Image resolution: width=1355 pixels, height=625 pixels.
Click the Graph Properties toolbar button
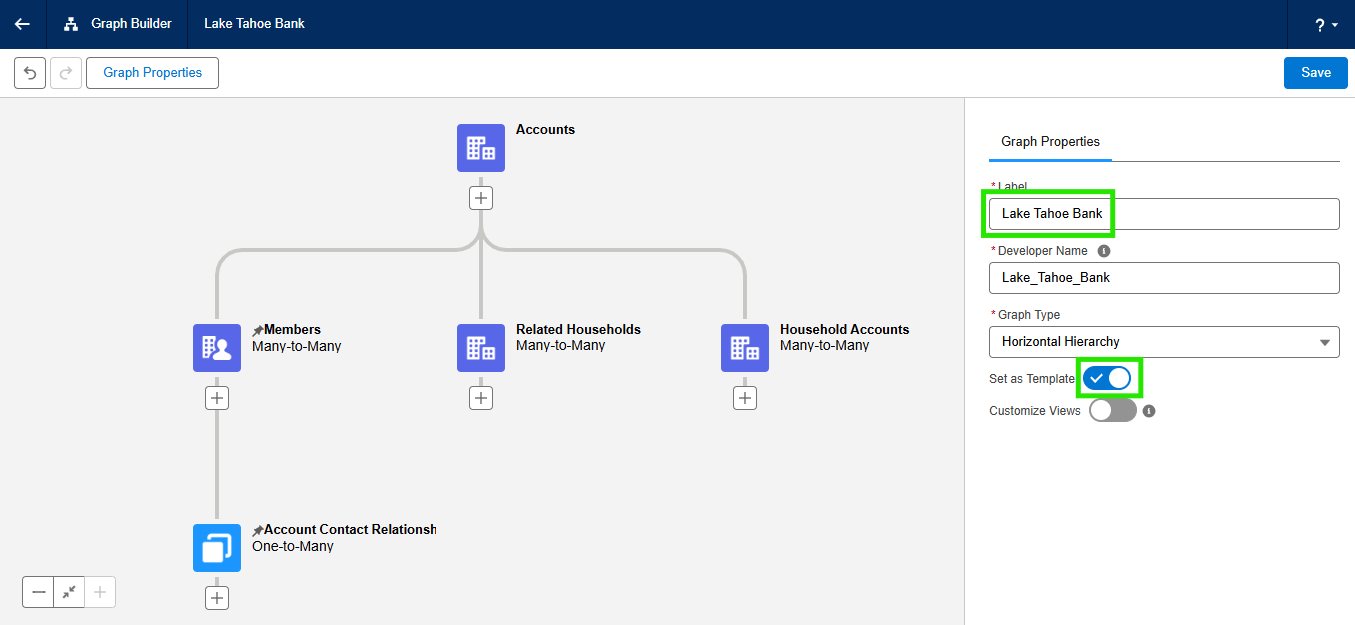[x=152, y=73]
